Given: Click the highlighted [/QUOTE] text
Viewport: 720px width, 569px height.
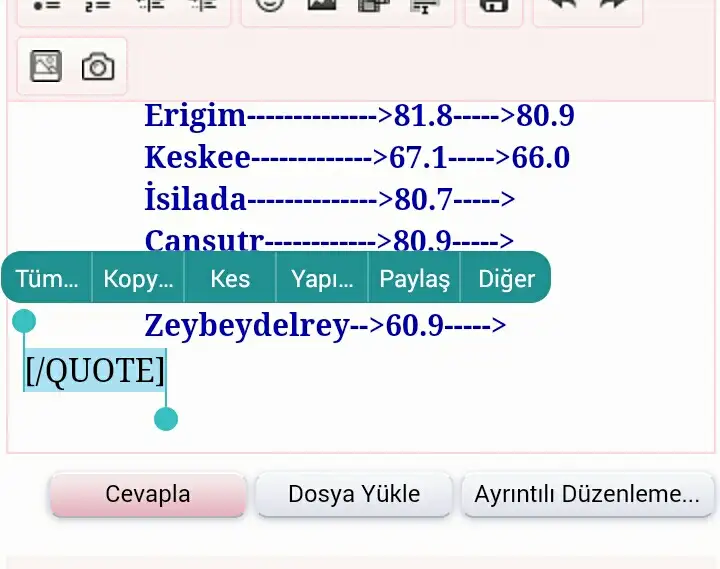Looking at the screenshot, I should (x=95, y=371).
